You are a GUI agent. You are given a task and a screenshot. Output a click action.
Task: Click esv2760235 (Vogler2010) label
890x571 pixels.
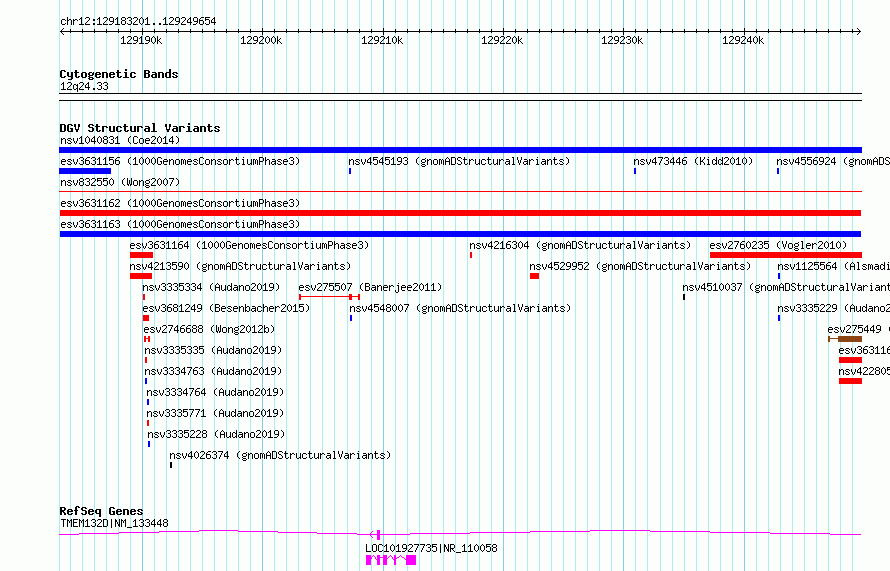778,245
